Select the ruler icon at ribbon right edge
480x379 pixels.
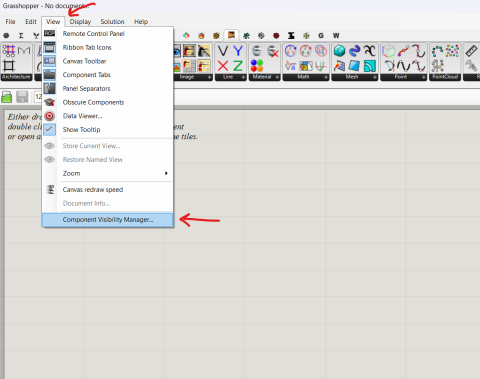471,51
